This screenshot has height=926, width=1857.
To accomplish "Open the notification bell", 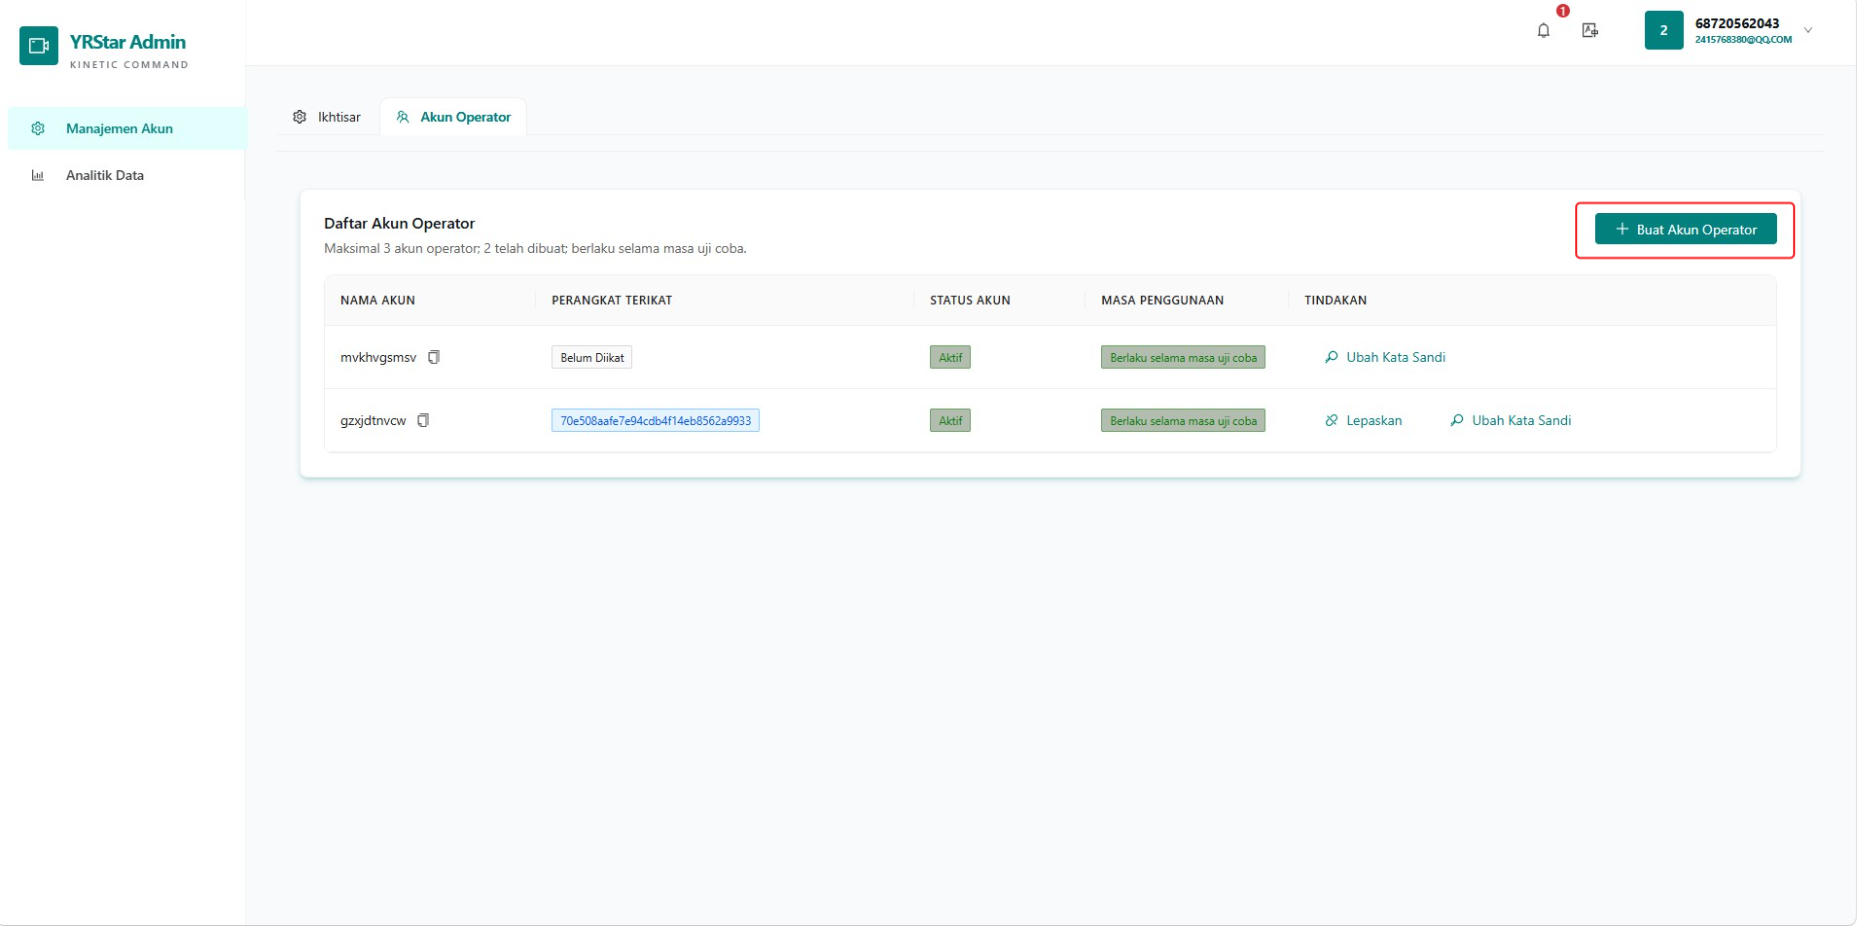I will click(1543, 31).
